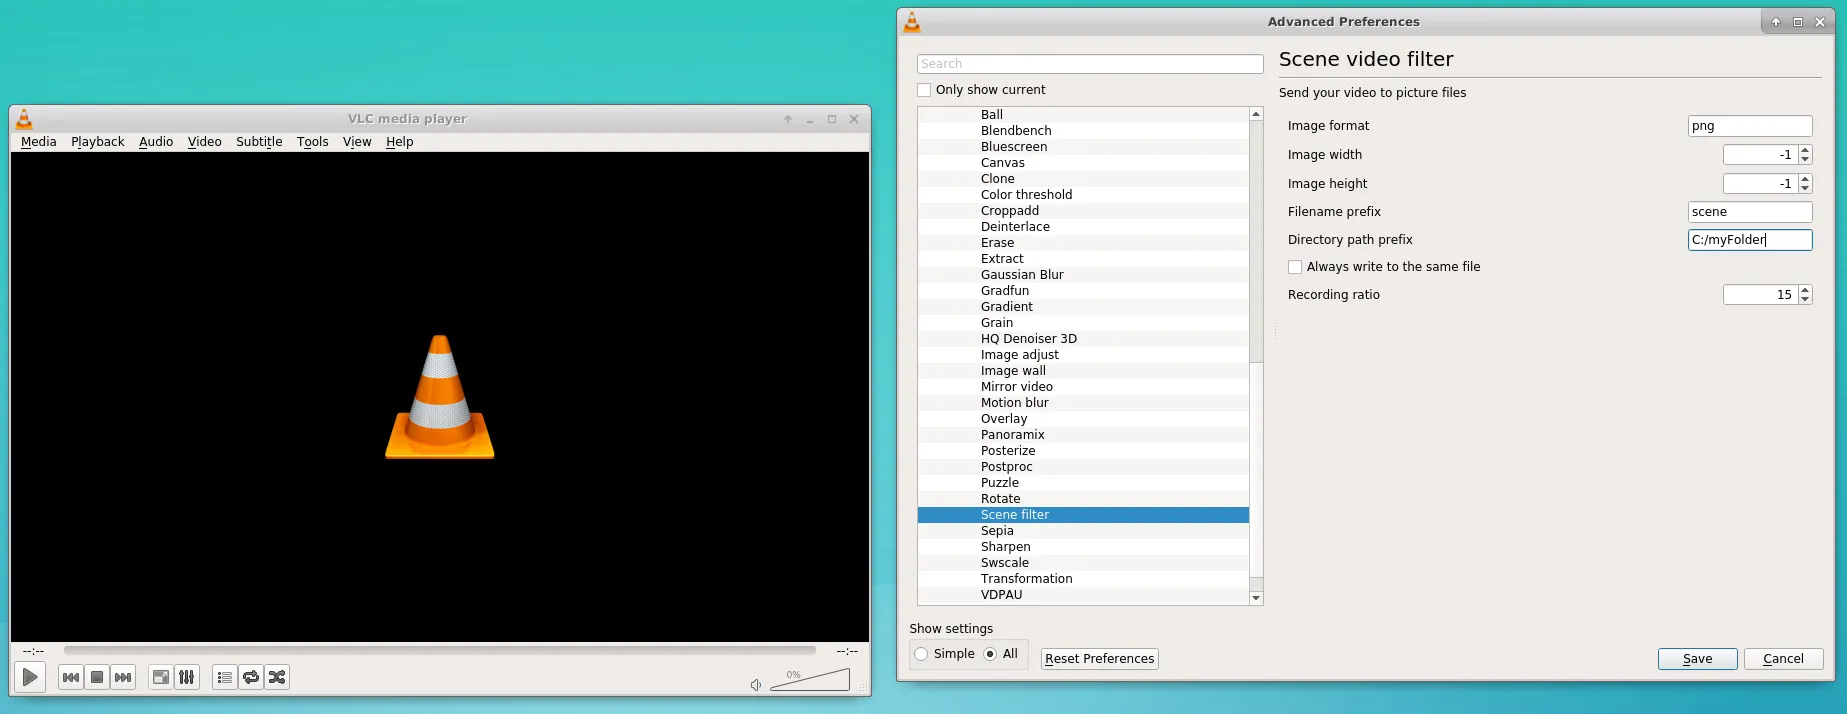The width and height of the screenshot is (1847, 714).
Task: Click the Image format input field
Action: pos(1750,126)
